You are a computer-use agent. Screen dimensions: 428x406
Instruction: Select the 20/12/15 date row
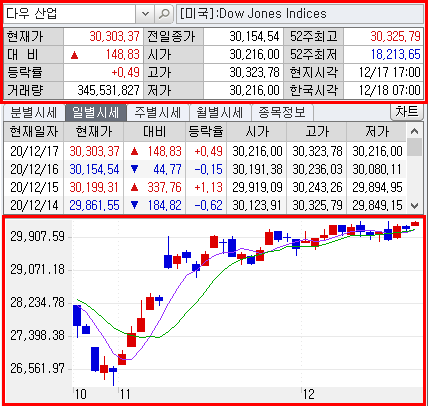click(x=205, y=187)
